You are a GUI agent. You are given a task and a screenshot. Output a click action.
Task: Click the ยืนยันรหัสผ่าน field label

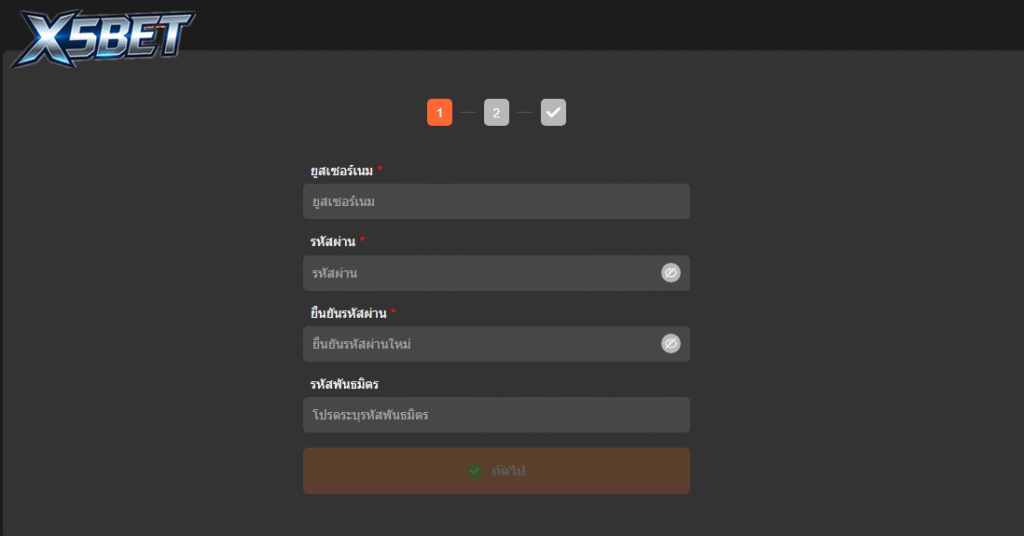348,313
